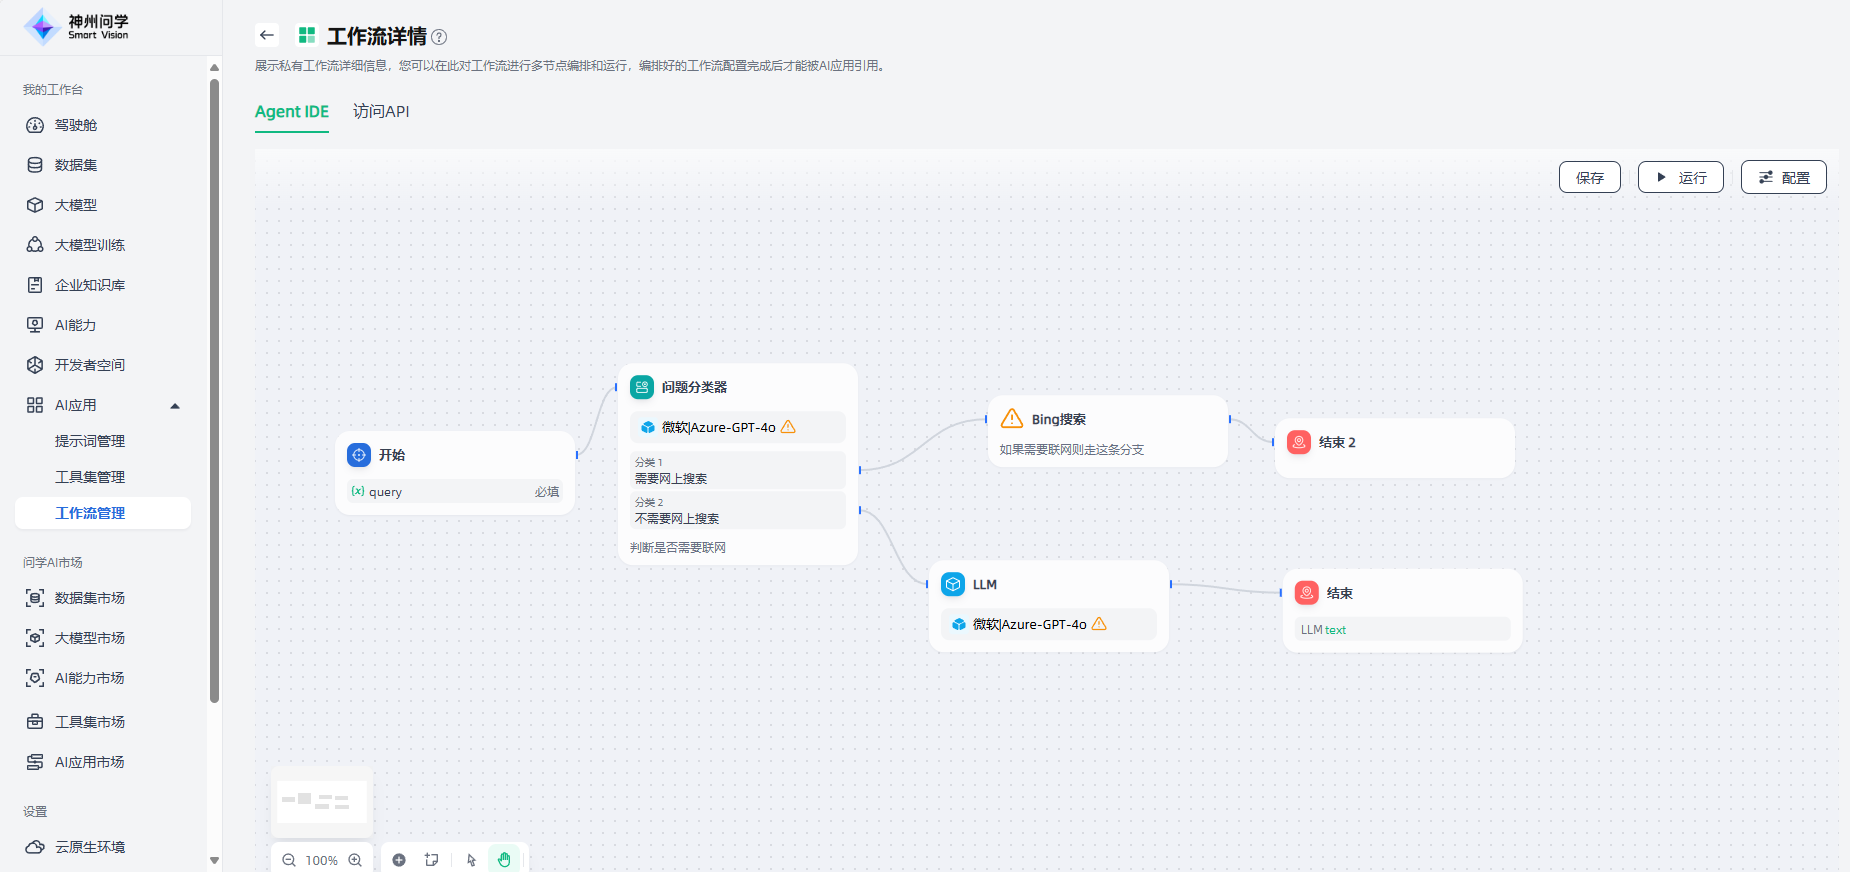
Task: Click the workflow minimap thumbnail
Action: (x=322, y=802)
